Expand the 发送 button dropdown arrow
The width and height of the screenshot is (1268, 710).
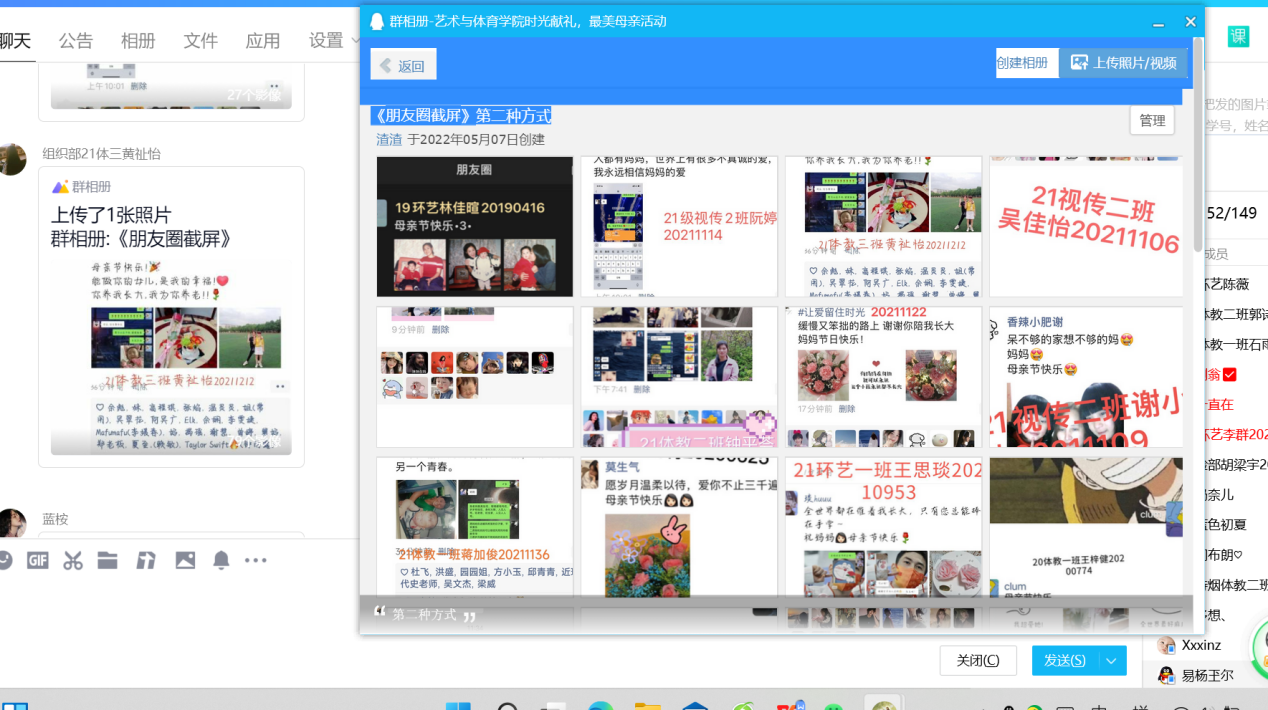click(x=1112, y=661)
